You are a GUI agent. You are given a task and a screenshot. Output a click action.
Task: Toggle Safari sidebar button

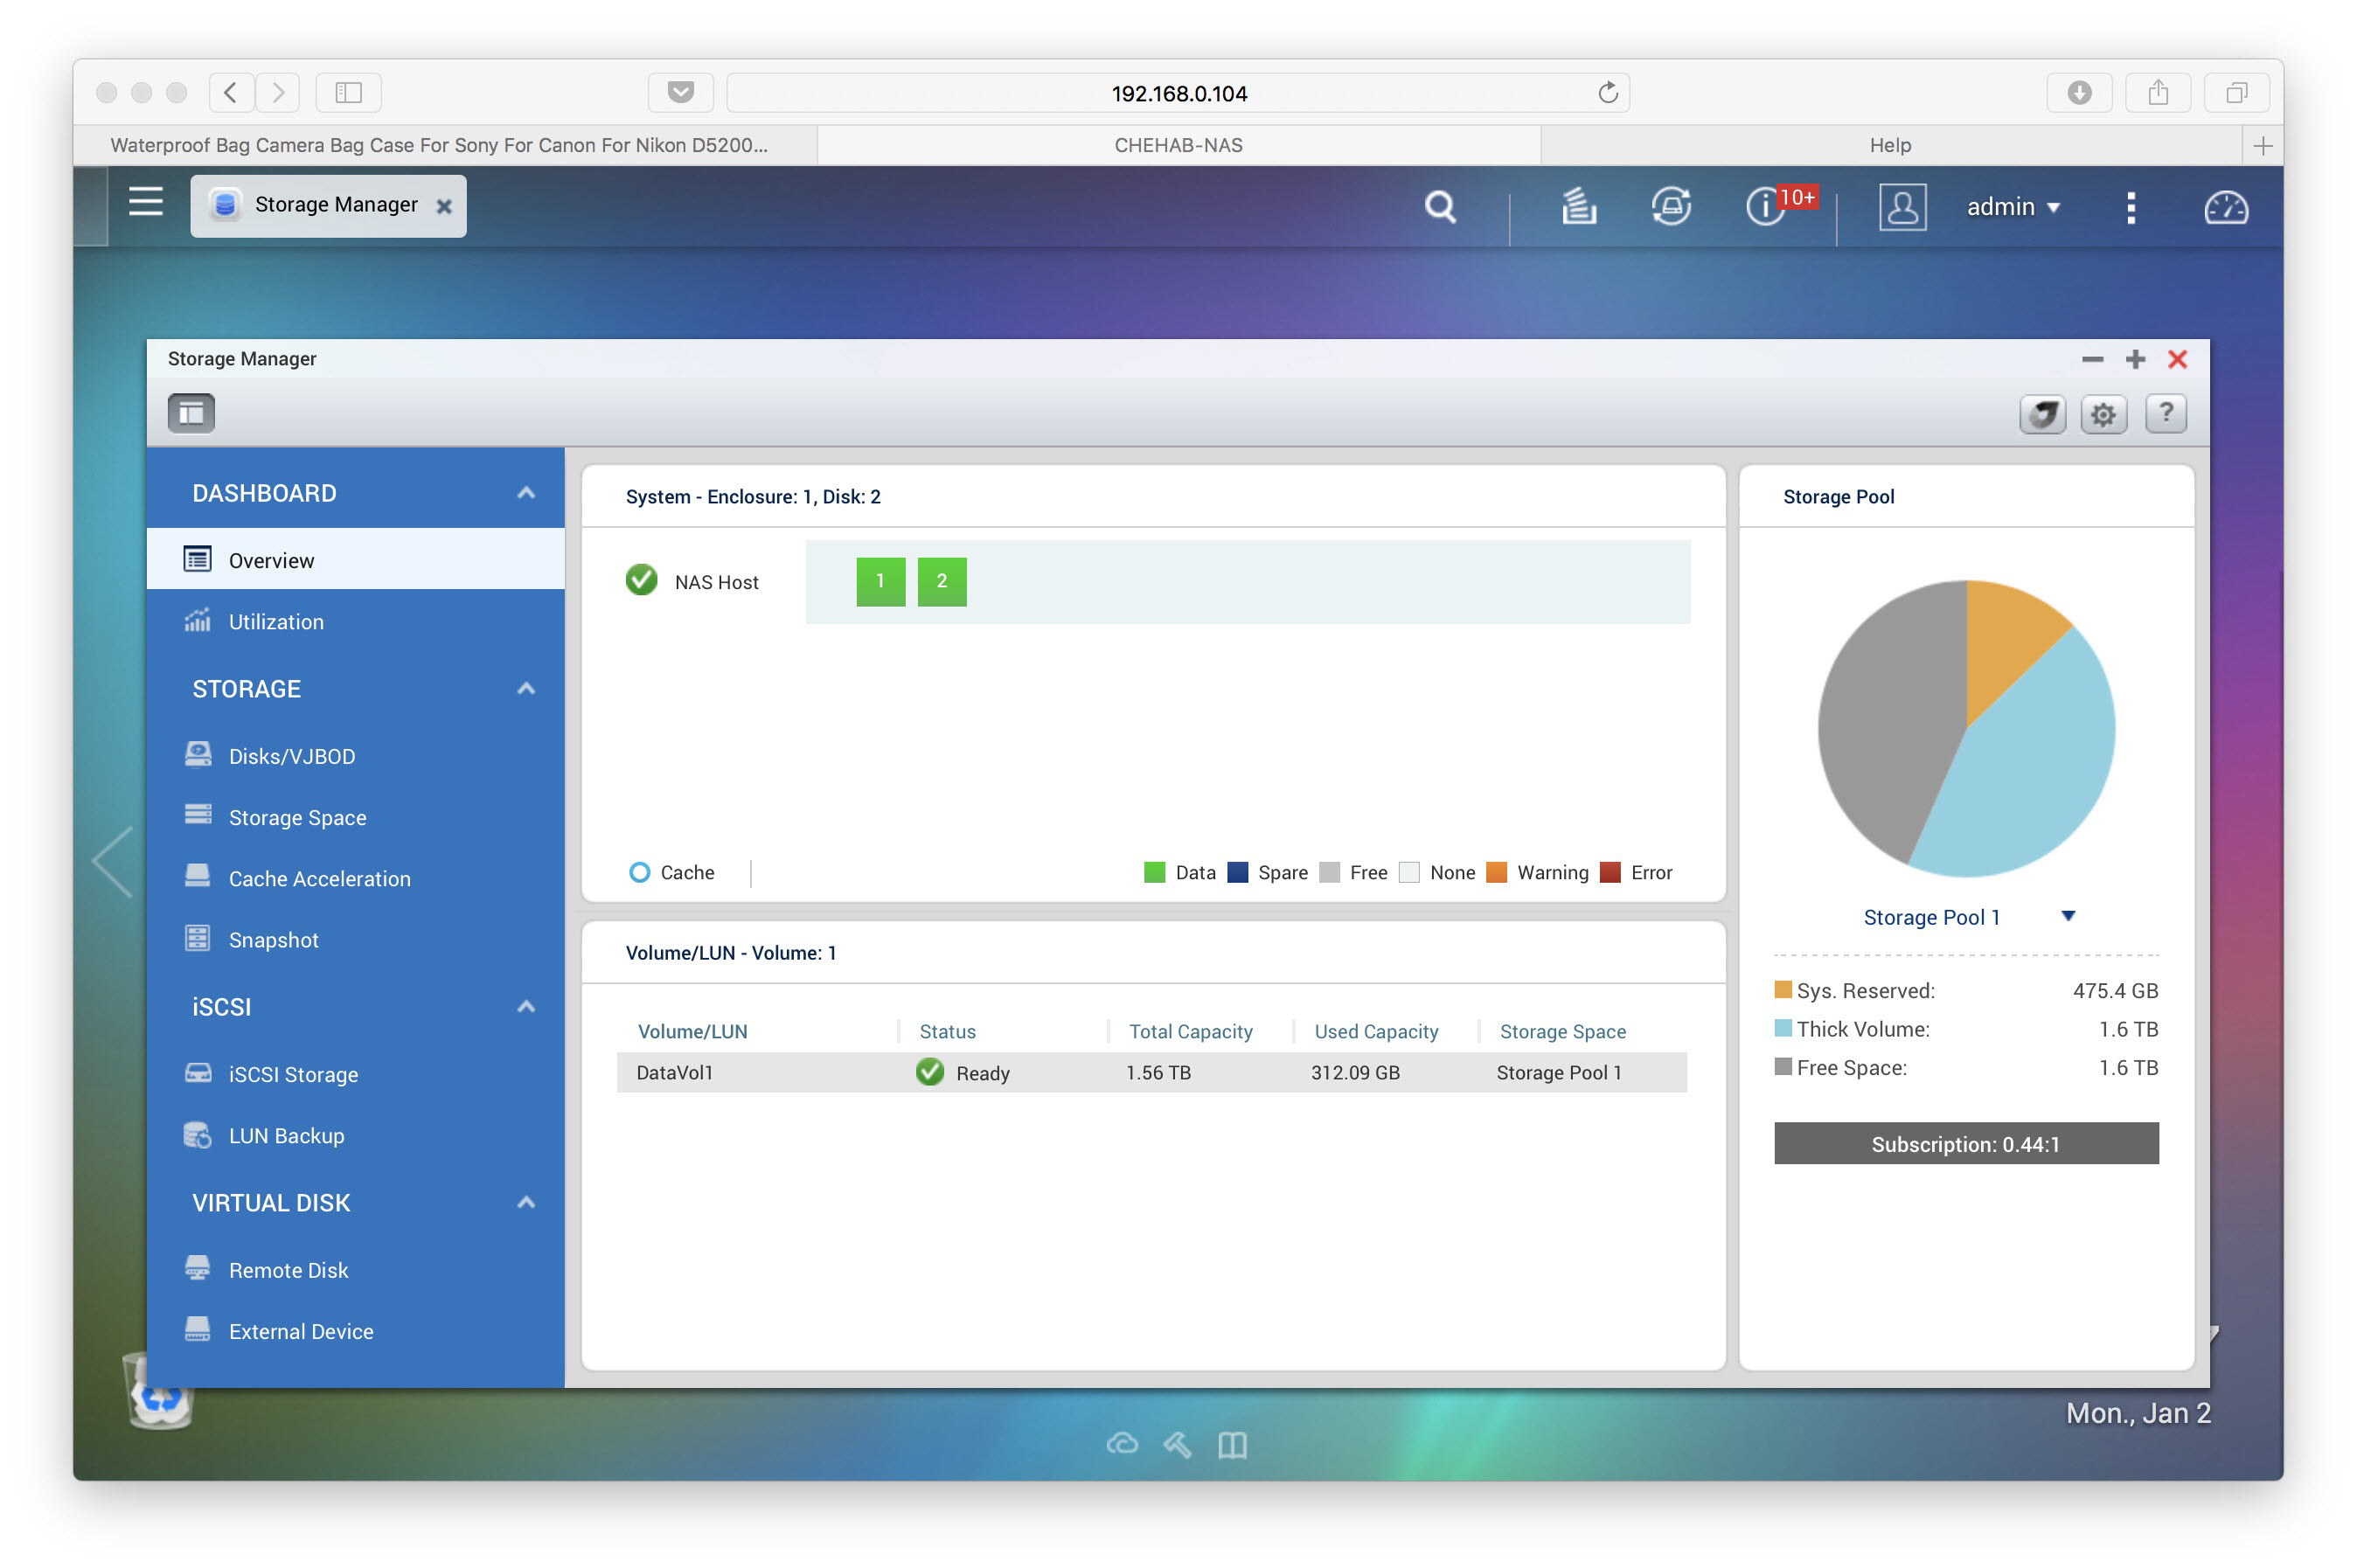click(x=348, y=93)
